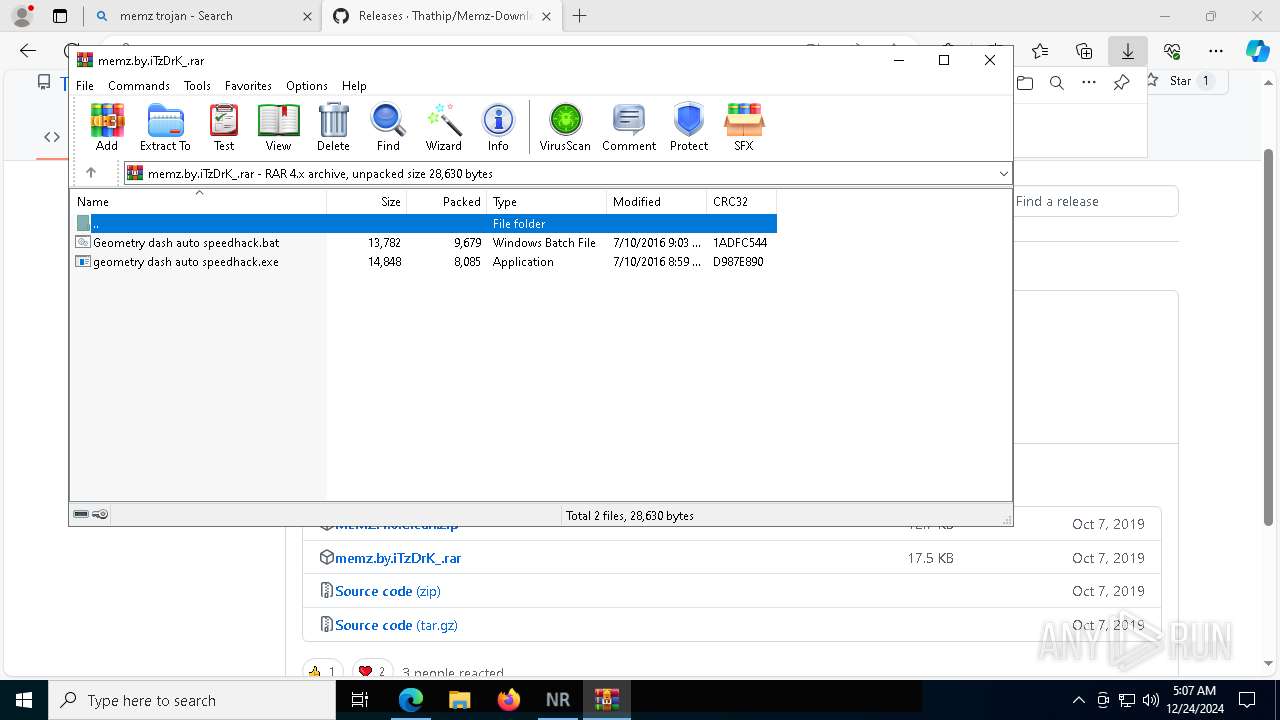The image size is (1280, 720).
Task: Select the parent folder '..' row
Action: (425, 223)
